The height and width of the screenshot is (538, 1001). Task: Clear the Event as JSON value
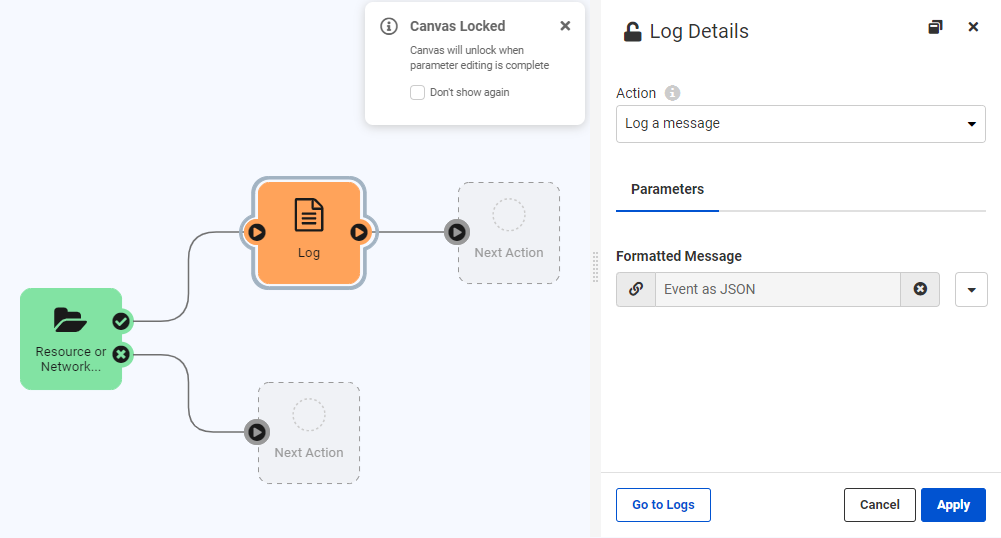tap(920, 289)
